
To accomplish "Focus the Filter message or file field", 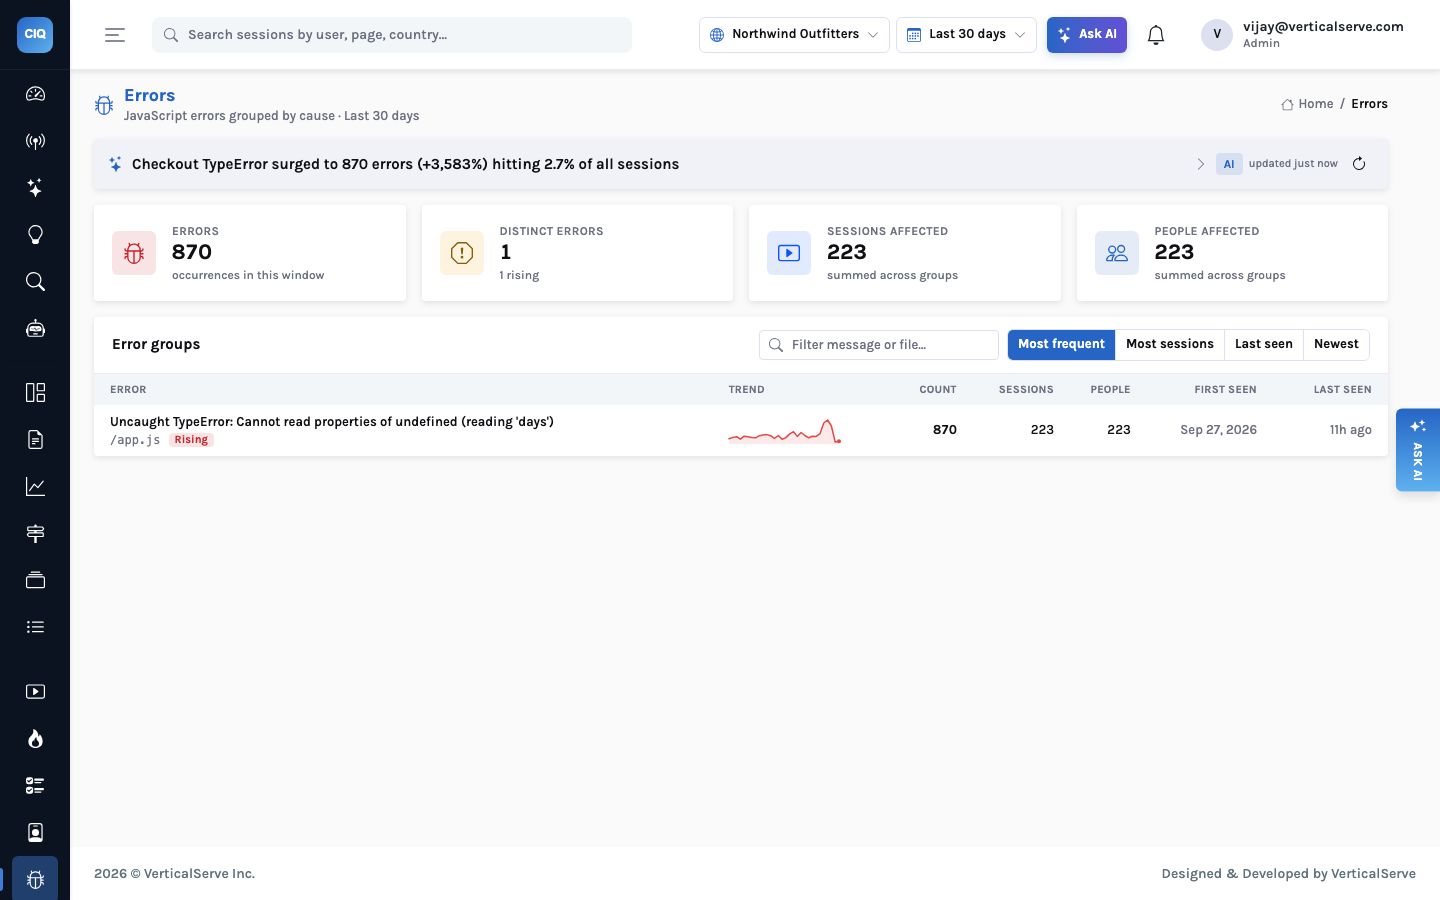I will 879,345.
